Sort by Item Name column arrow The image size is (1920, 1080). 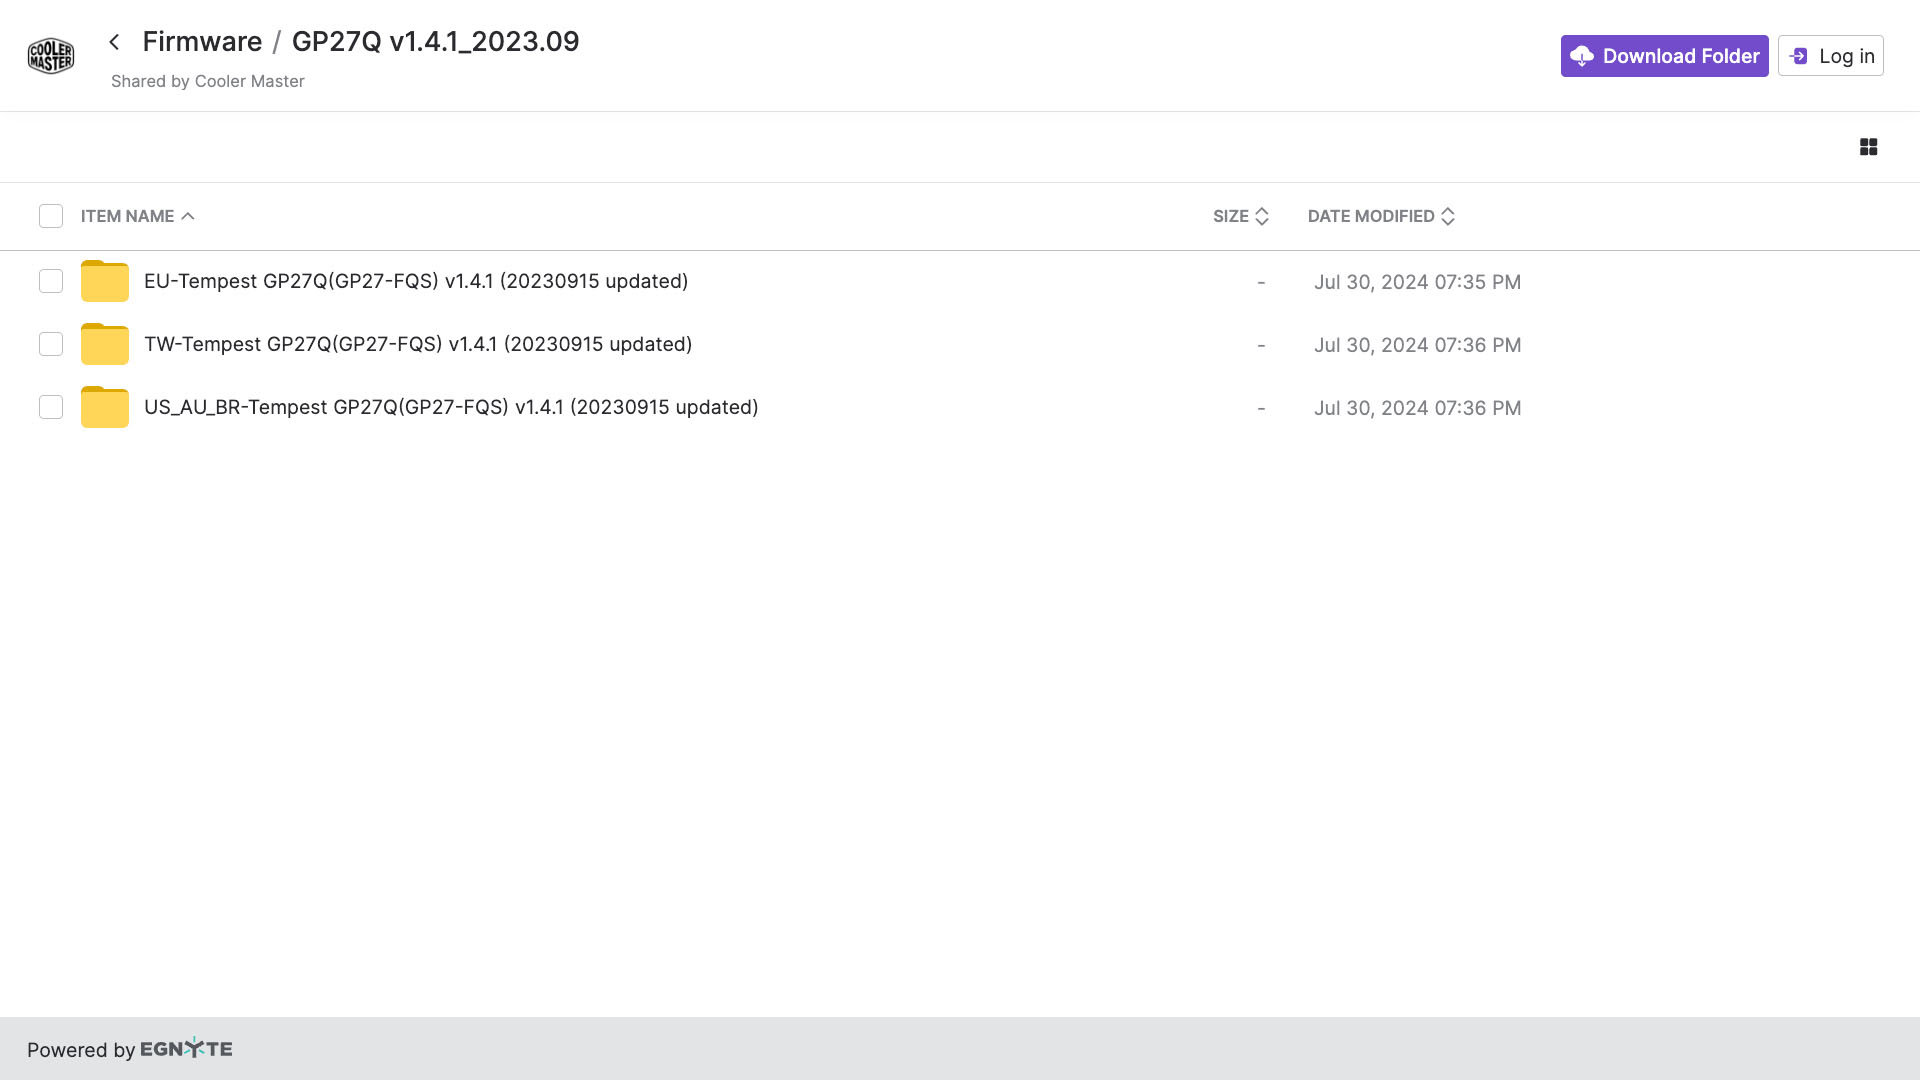tap(187, 216)
